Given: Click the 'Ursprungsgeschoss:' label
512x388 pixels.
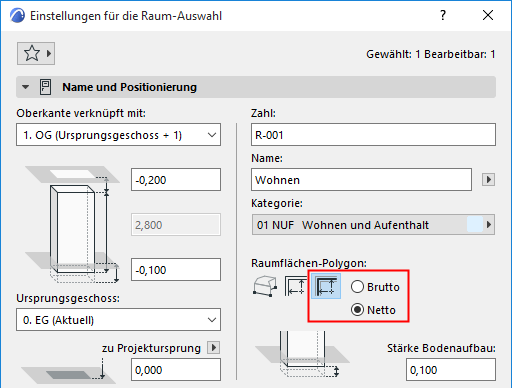Looking at the screenshot, I should pyautogui.click(x=68, y=298).
